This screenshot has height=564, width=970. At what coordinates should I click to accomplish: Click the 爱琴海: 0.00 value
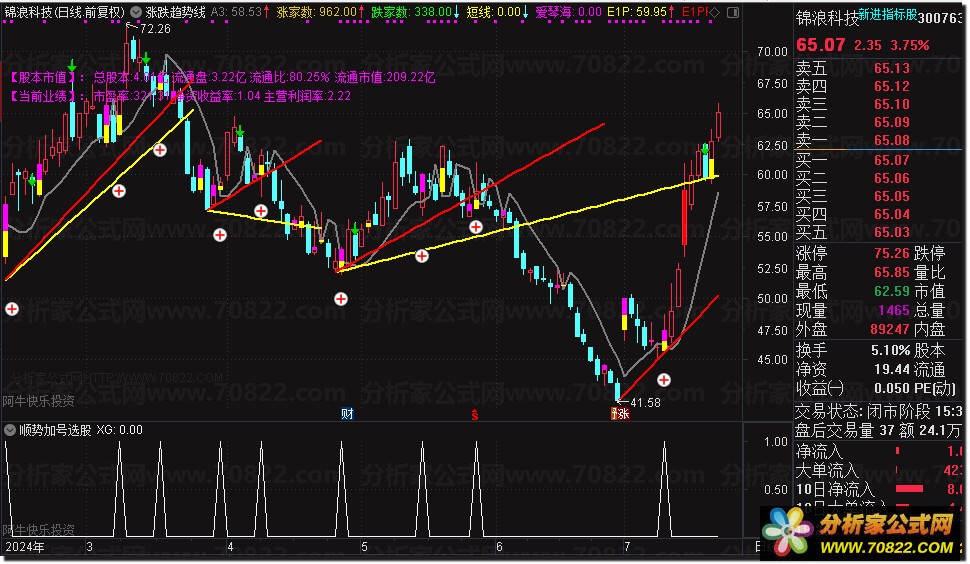(x=568, y=12)
